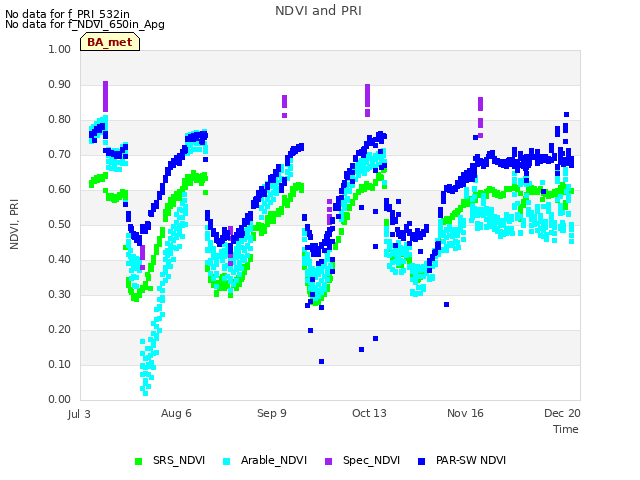Click the Oct 13 x-axis tick label
The height and width of the screenshot is (480, 640).
369,413
